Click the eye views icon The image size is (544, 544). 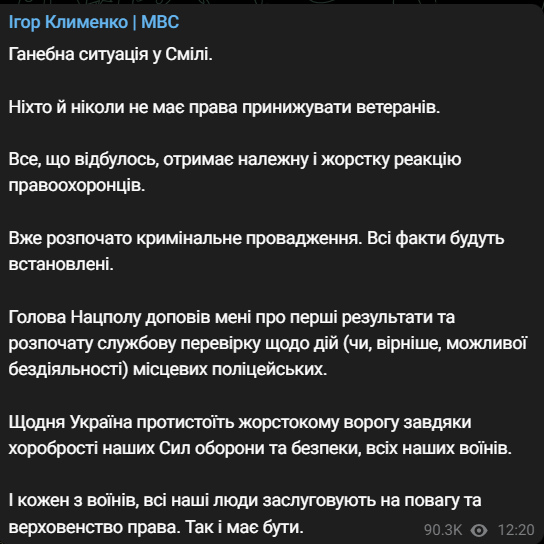(x=479, y=530)
